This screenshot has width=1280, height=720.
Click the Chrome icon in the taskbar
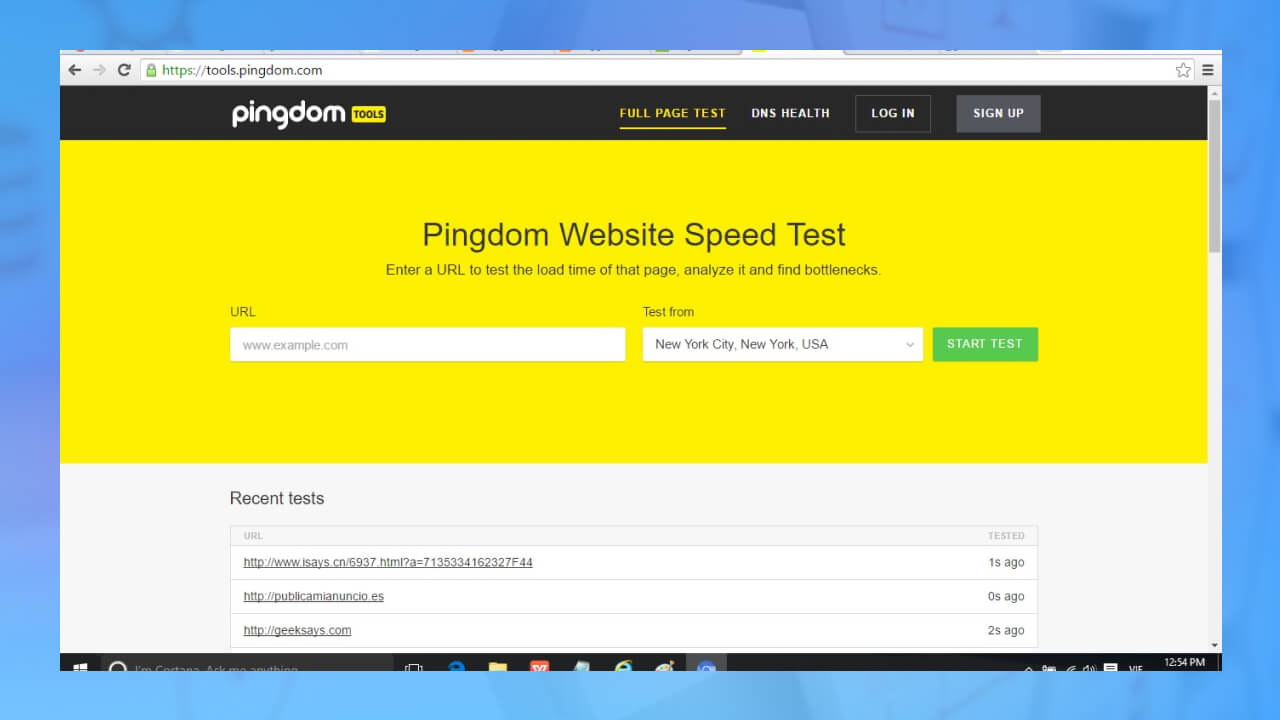click(x=706, y=666)
